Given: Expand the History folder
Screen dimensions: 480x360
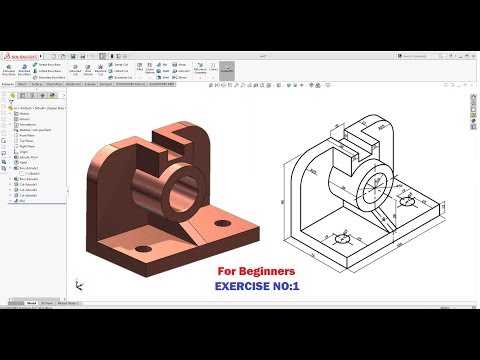Looking at the screenshot, I should (10, 114).
